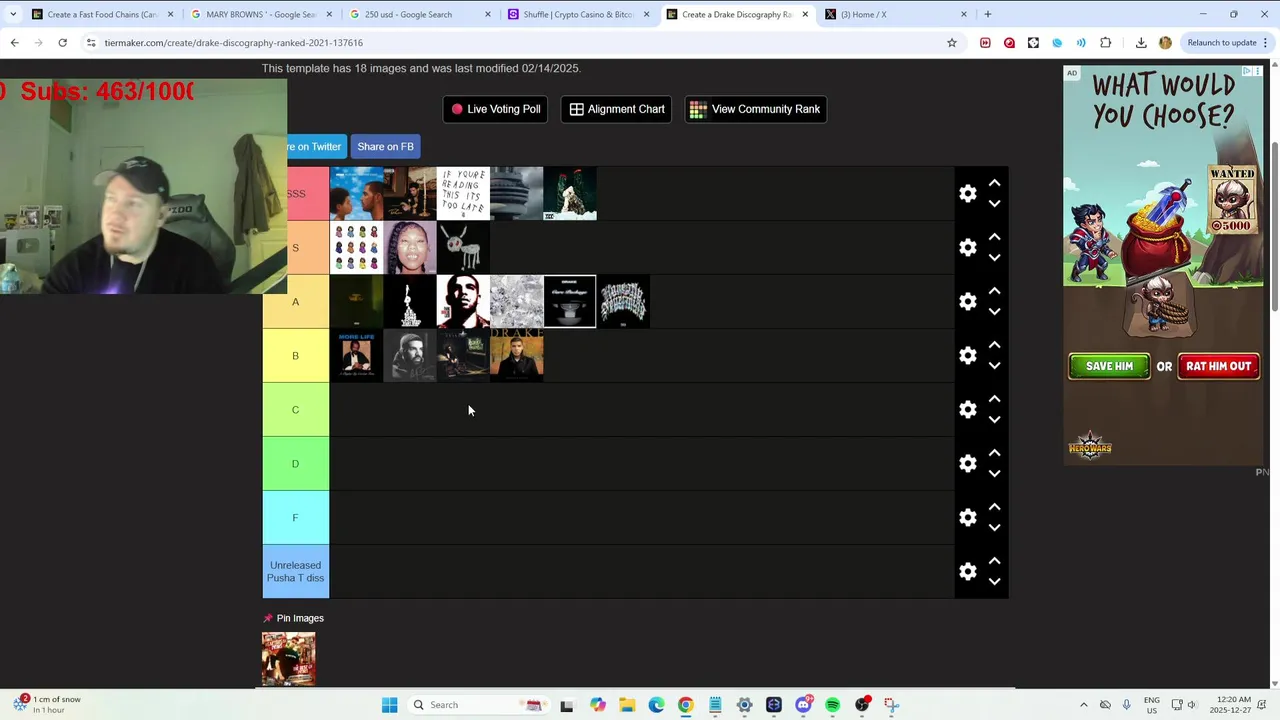
Task: Close the Drake Discography Ranked tab
Action: point(805,14)
